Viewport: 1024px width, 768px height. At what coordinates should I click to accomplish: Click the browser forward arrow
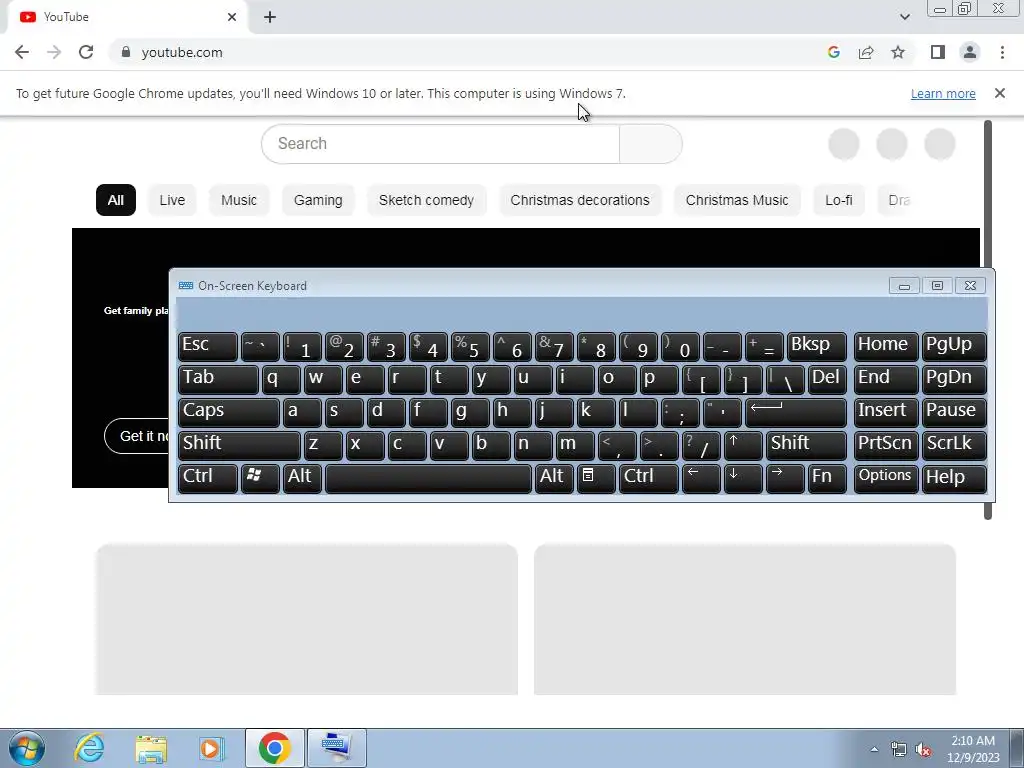click(x=54, y=52)
